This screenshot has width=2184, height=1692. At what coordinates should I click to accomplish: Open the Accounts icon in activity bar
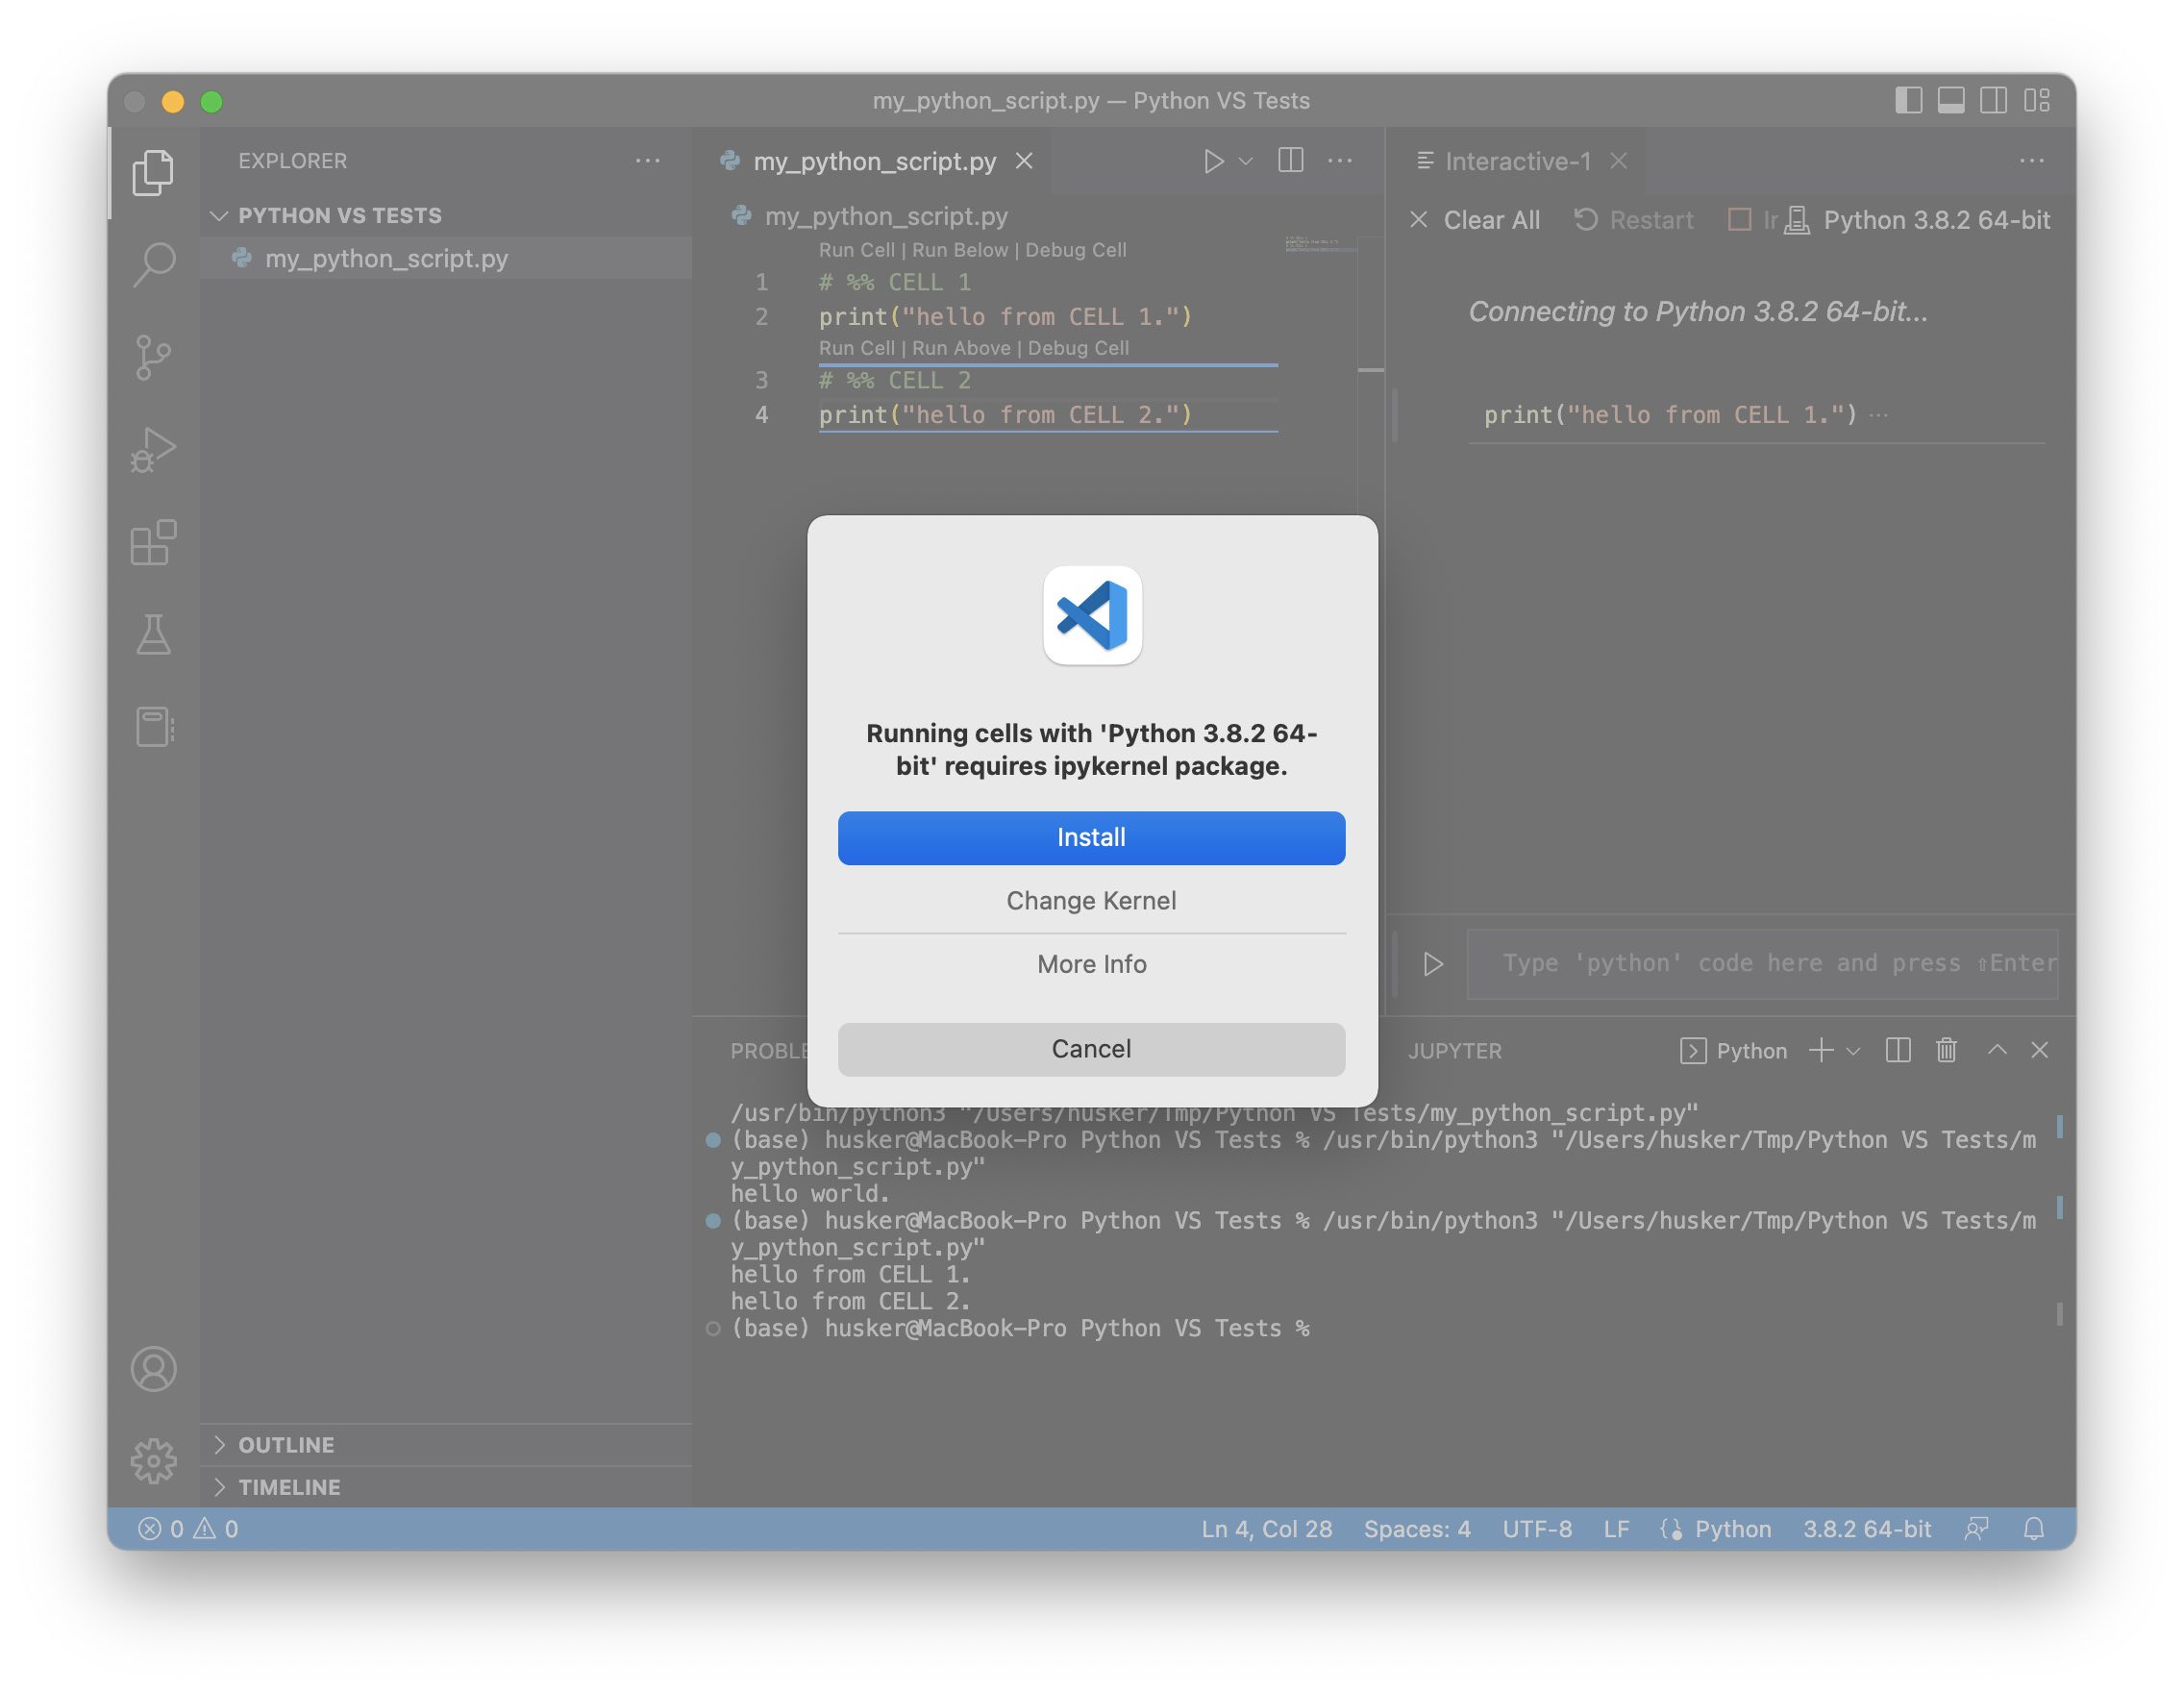tap(153, 1369)
